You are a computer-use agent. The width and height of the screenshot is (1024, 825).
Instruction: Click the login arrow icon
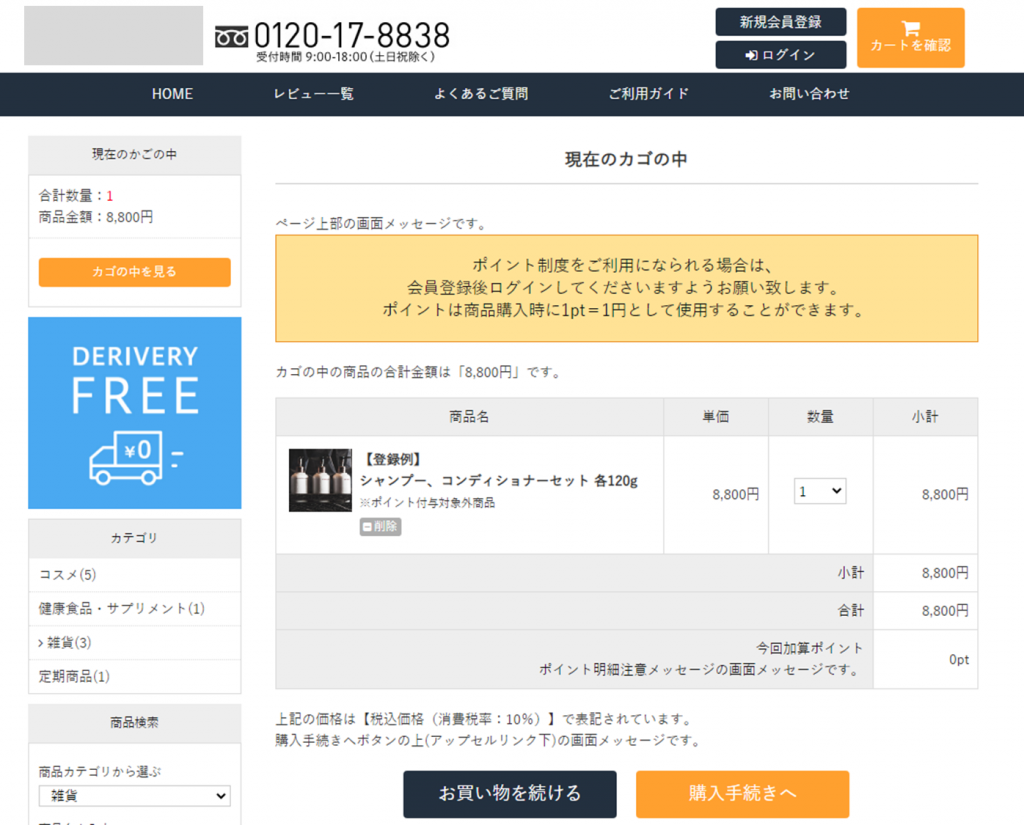pos(751,55)
